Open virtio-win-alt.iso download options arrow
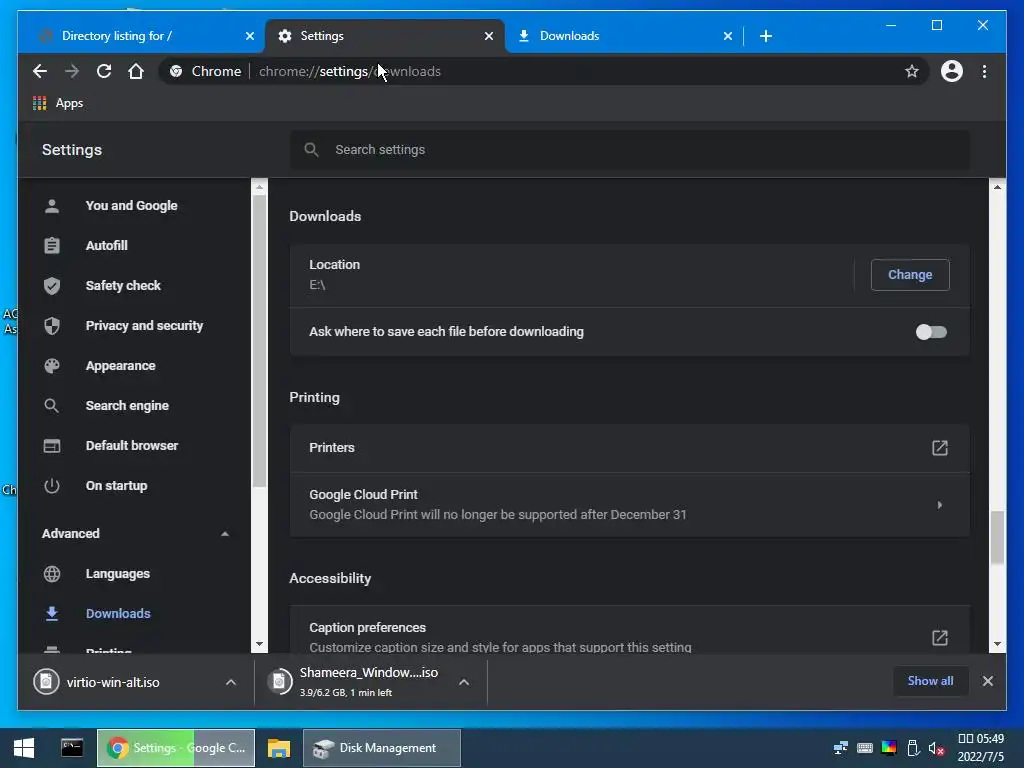1024x768 pixels. (x=231, y=682)
